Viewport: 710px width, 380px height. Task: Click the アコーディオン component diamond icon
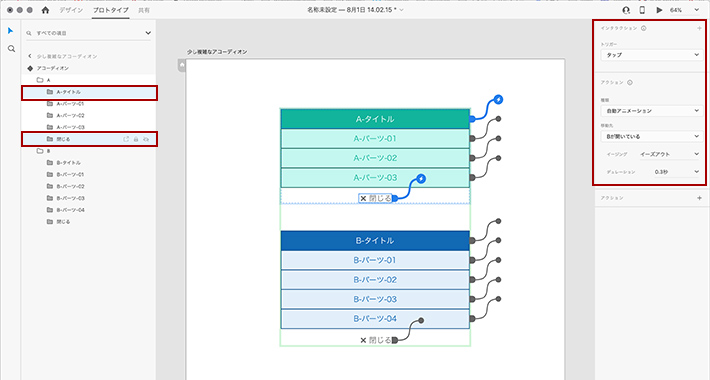click(x=30, y=68)
